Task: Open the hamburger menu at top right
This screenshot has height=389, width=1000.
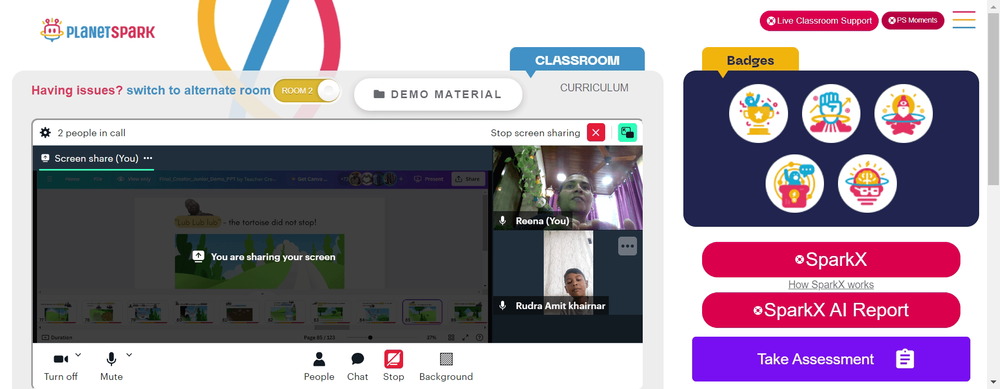Action: (x=964, y=20)
